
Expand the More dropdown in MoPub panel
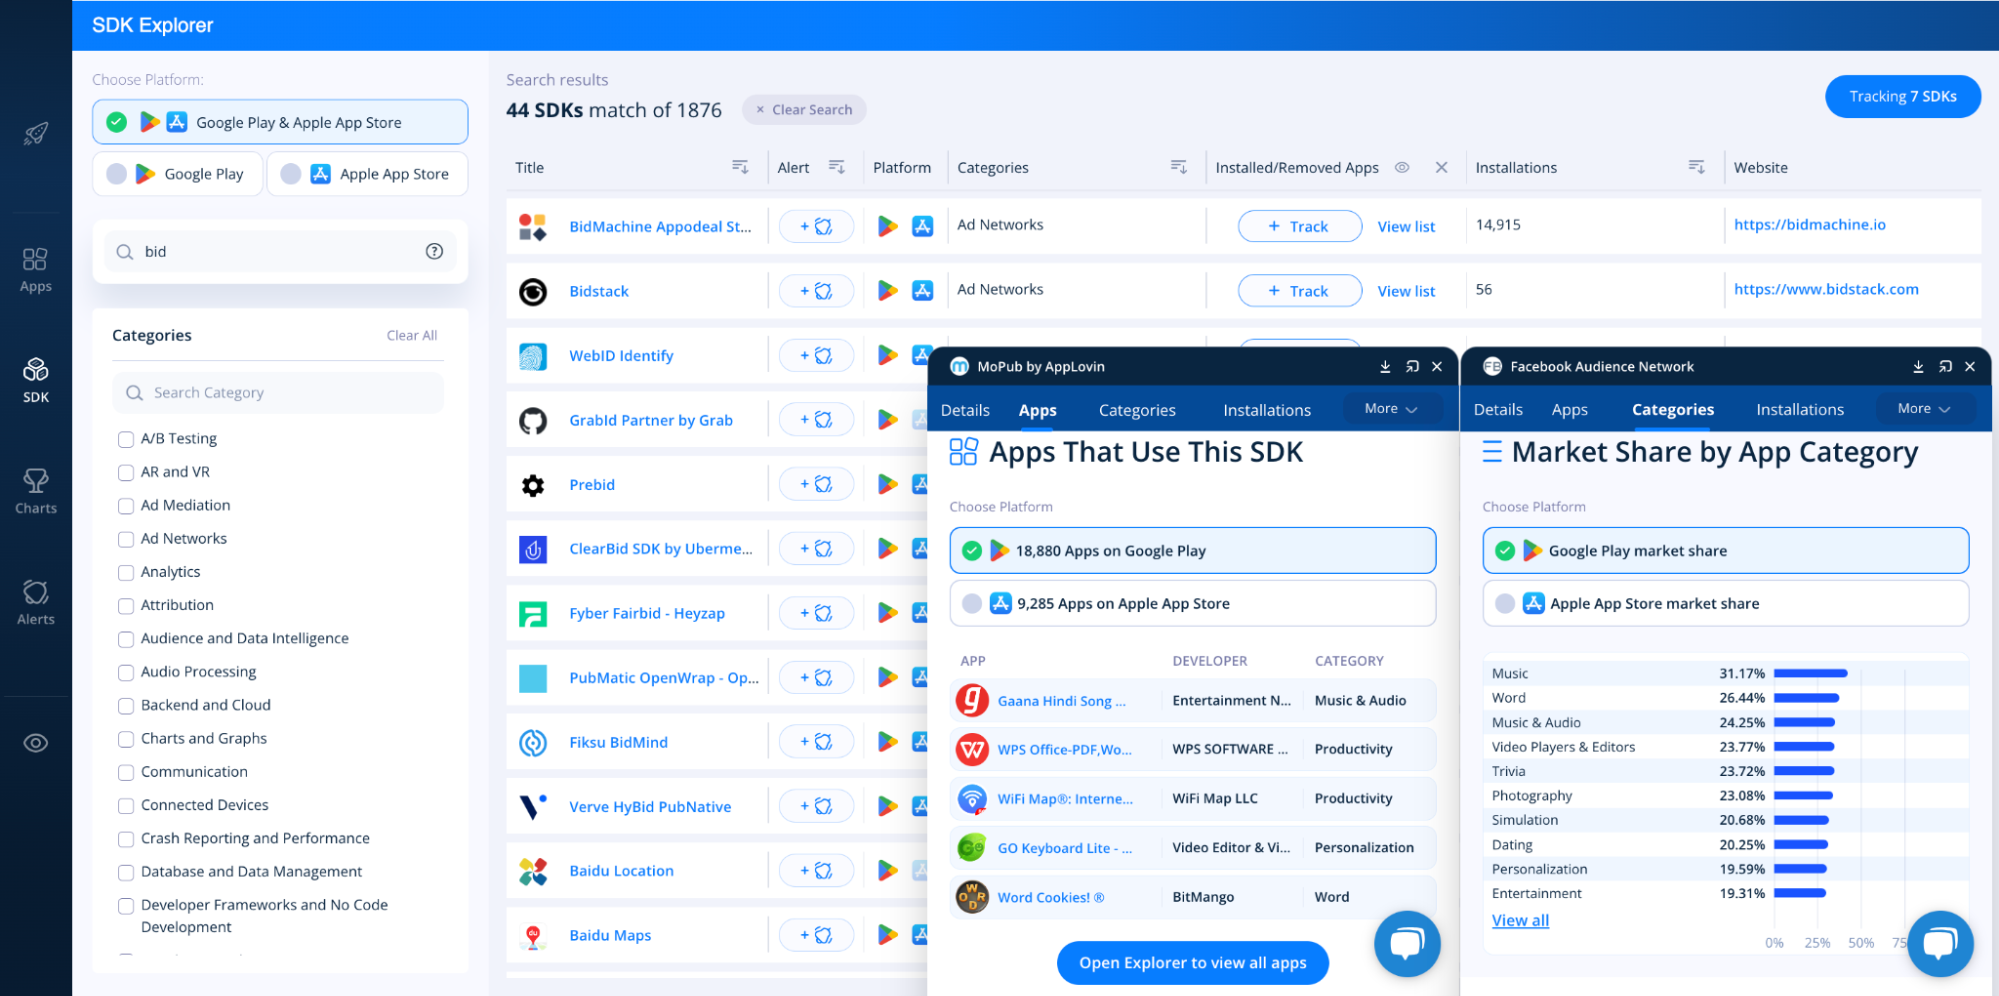point(1391,409)
